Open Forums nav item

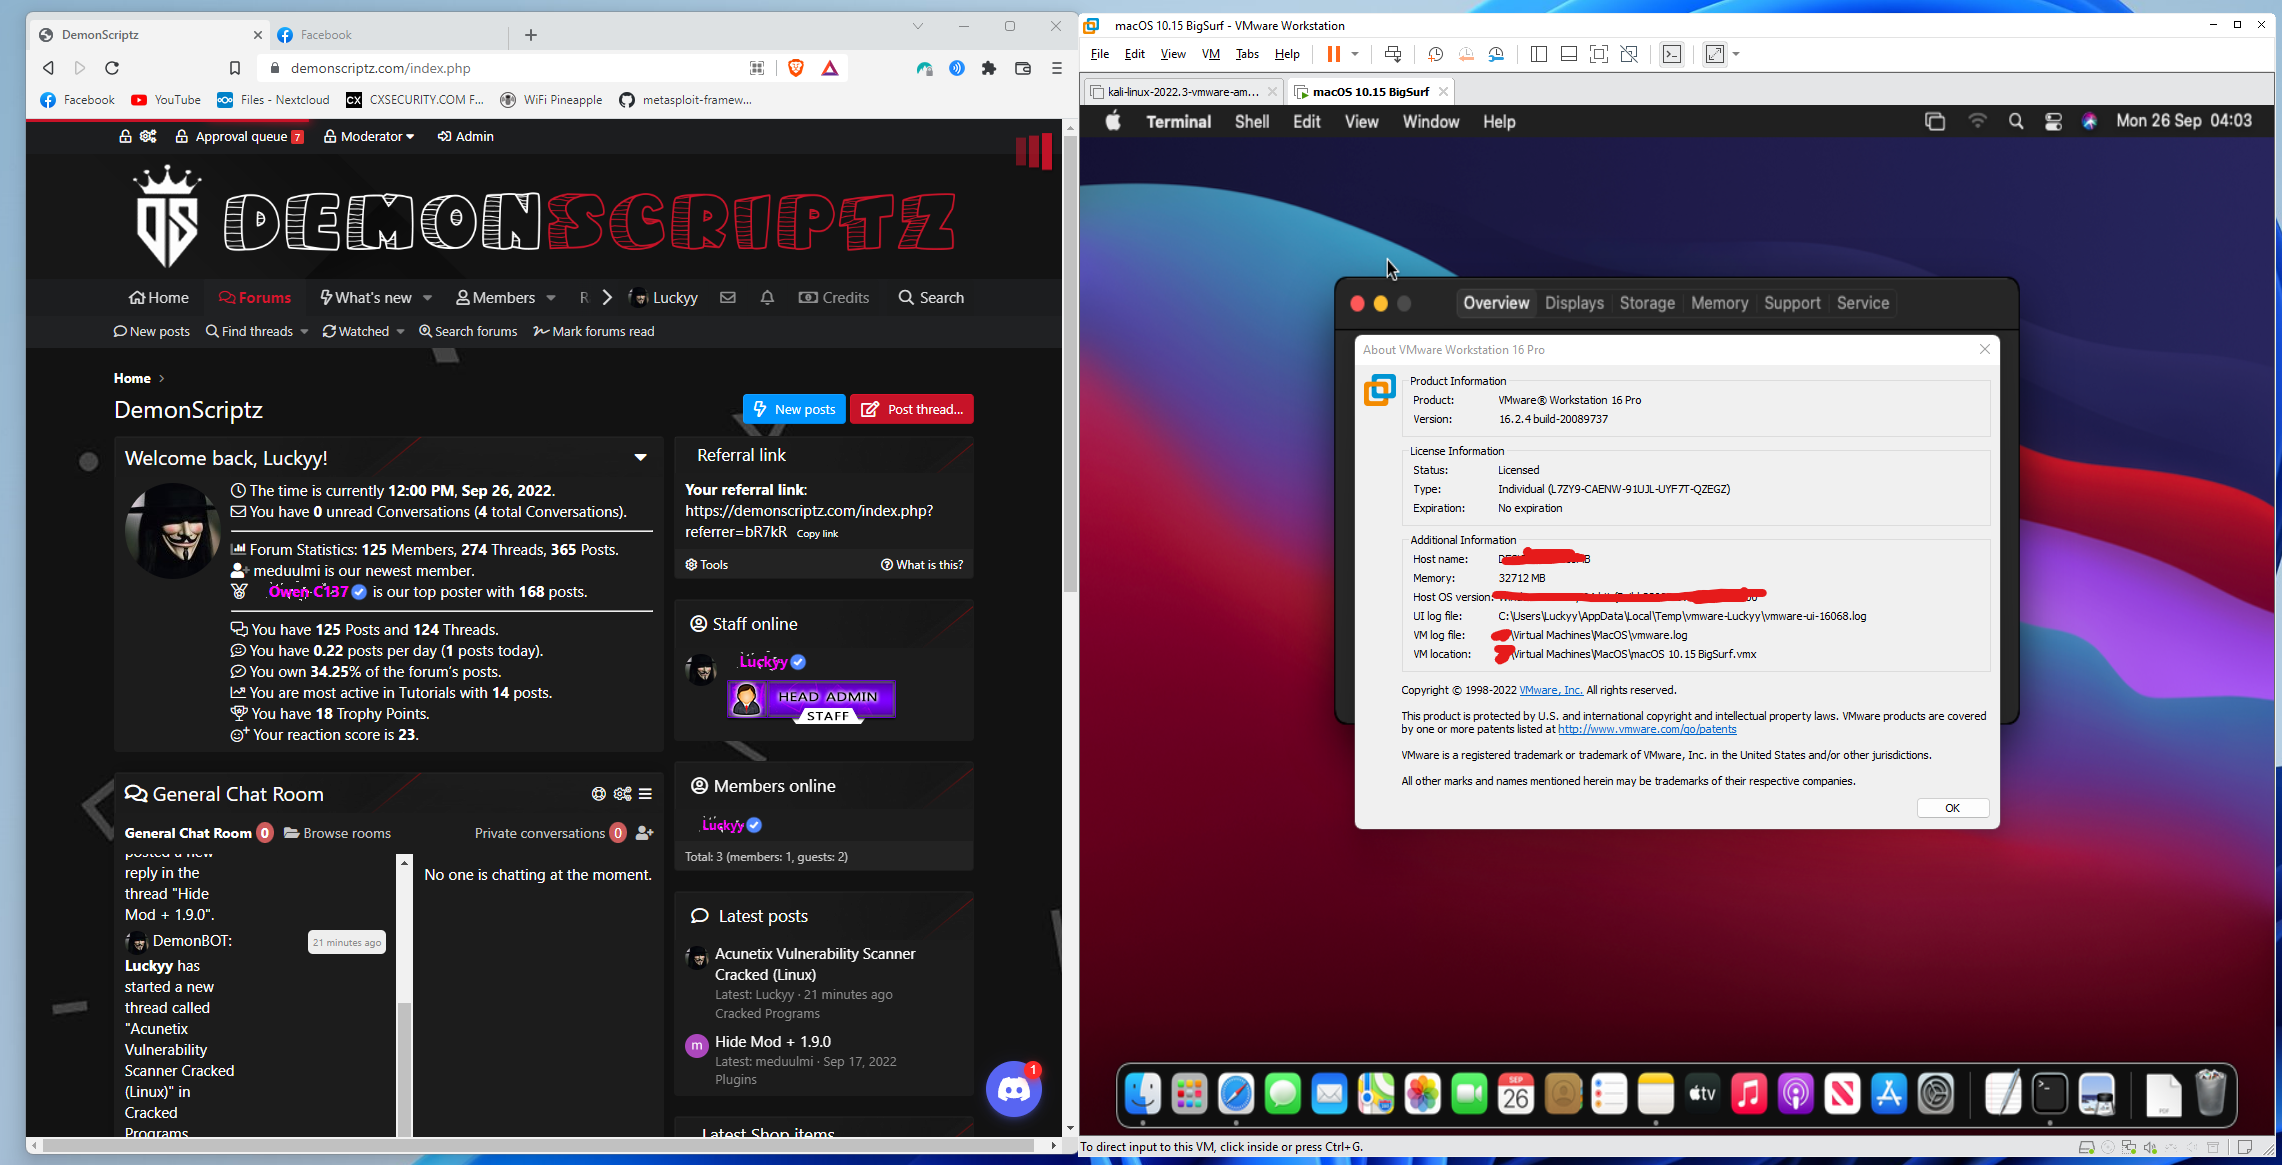[255, 297]
